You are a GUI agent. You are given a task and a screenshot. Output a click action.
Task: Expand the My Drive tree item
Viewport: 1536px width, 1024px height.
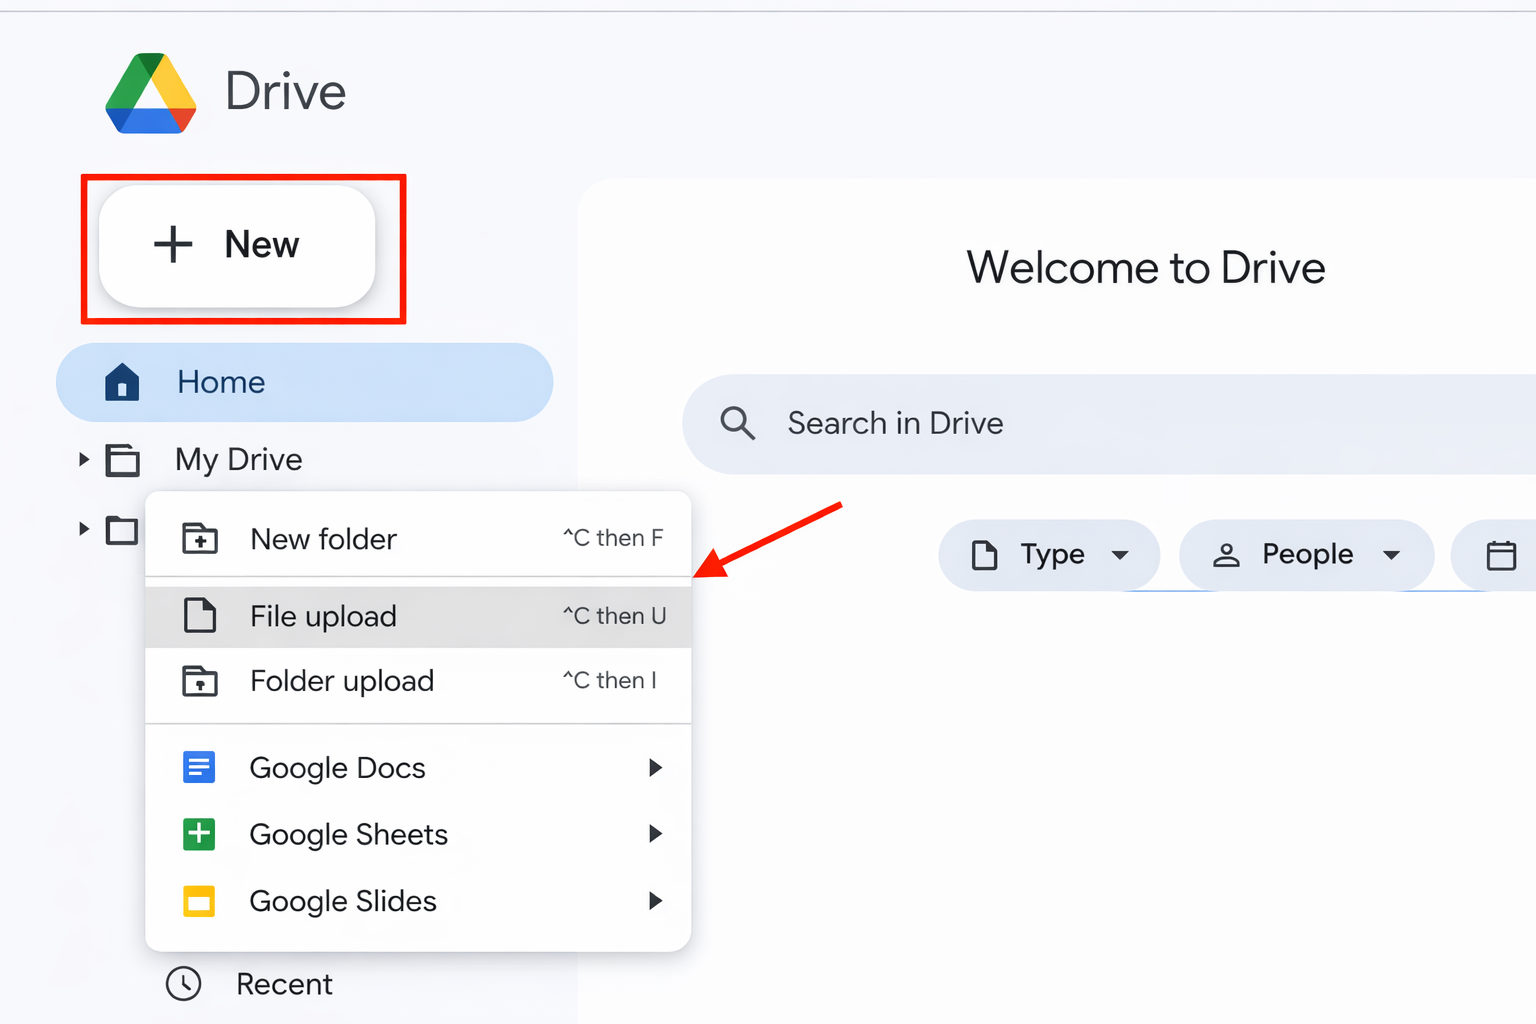[82, 459]
